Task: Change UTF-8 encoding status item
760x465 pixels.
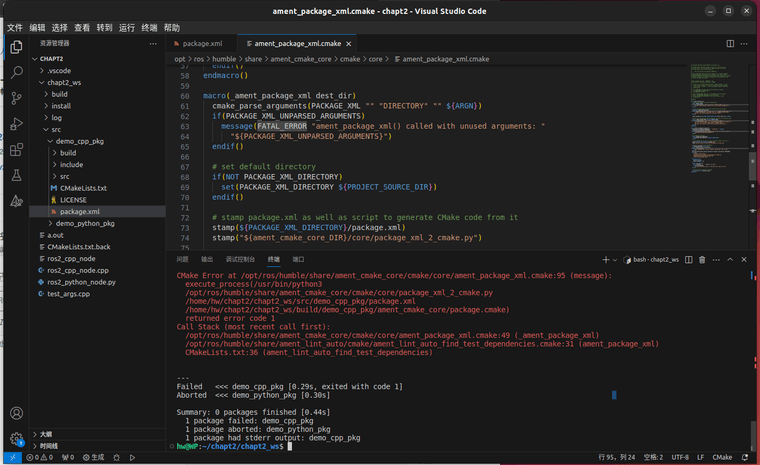Action: [680, 457]
